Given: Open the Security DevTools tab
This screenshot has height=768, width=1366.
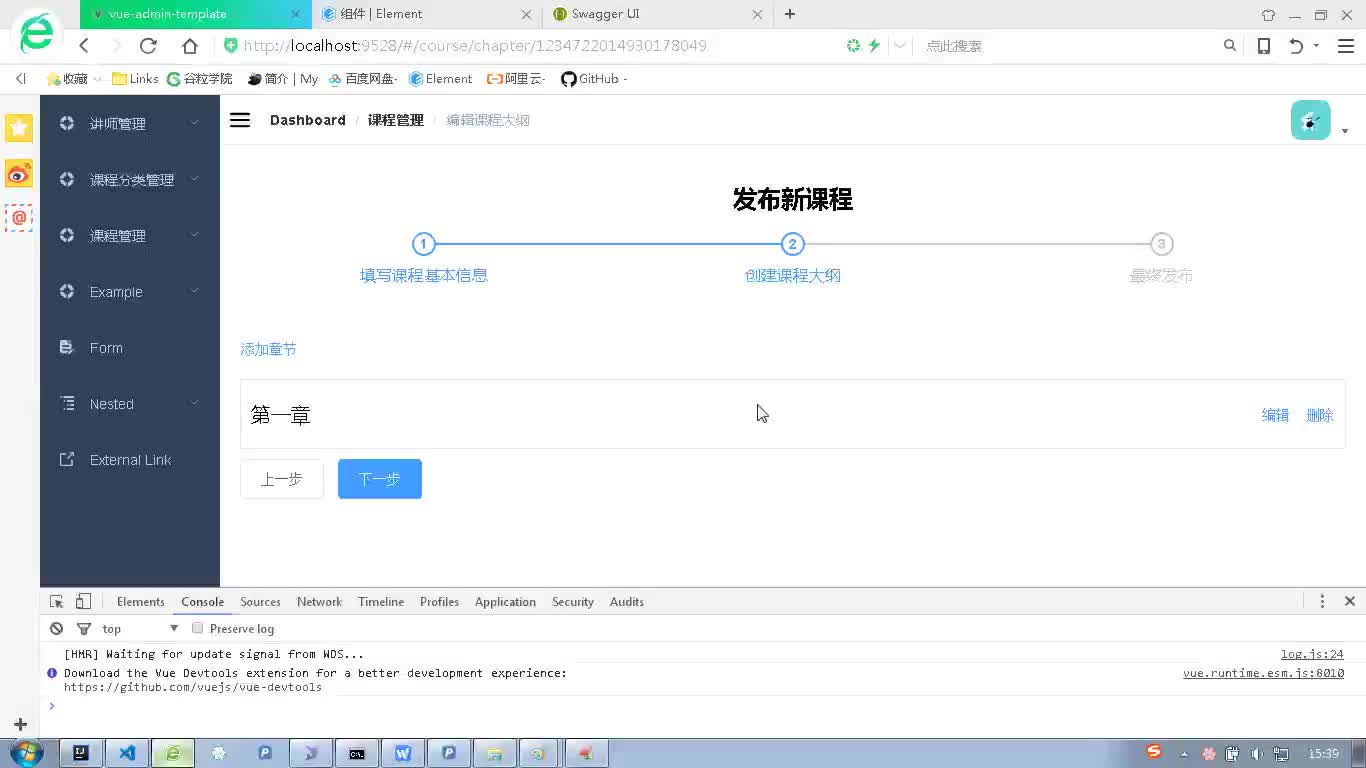Looking at the screenshot, I should click(573, 601).
